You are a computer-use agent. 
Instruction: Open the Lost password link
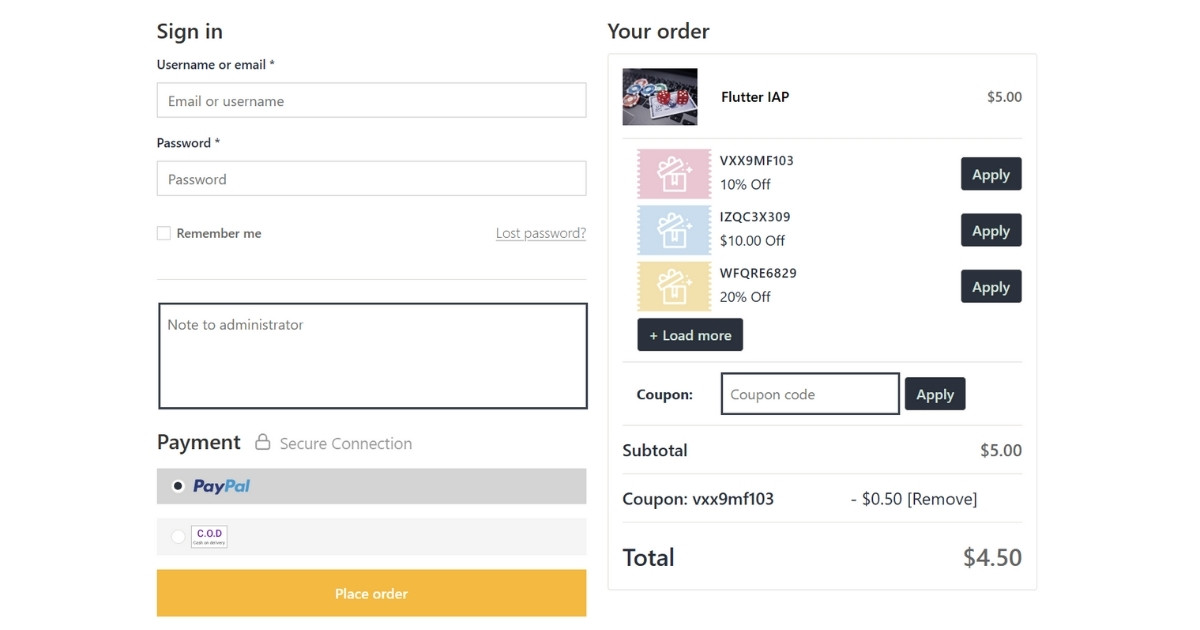(x=541, y=232)
